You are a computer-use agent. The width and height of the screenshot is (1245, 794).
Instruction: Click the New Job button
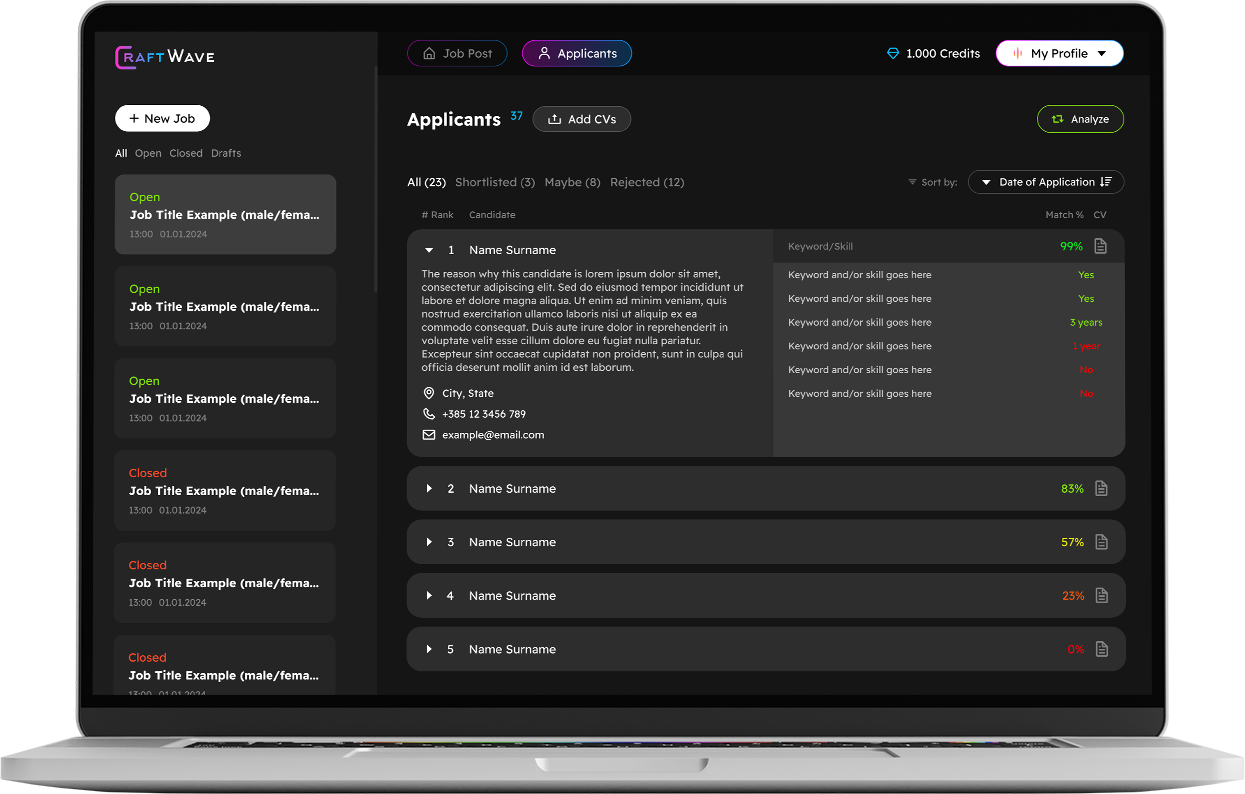(x=162, y=118)
